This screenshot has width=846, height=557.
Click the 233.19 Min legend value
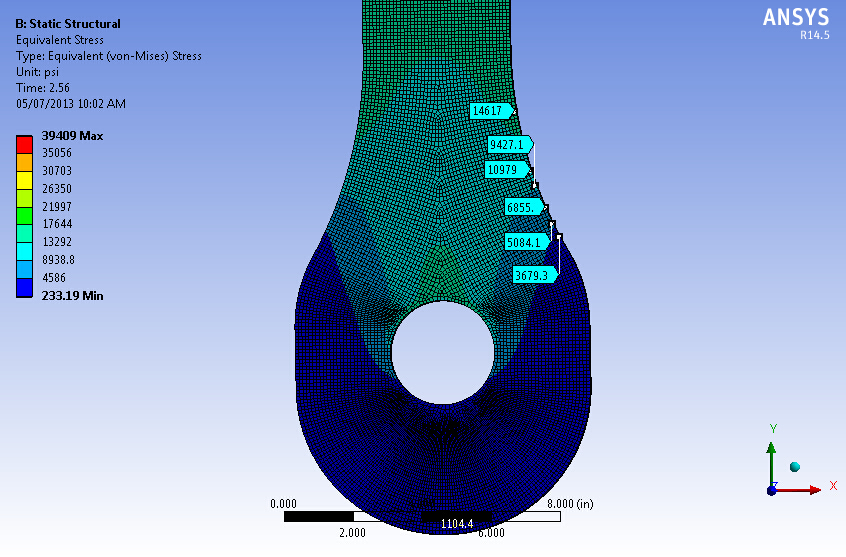coord(71,295)
